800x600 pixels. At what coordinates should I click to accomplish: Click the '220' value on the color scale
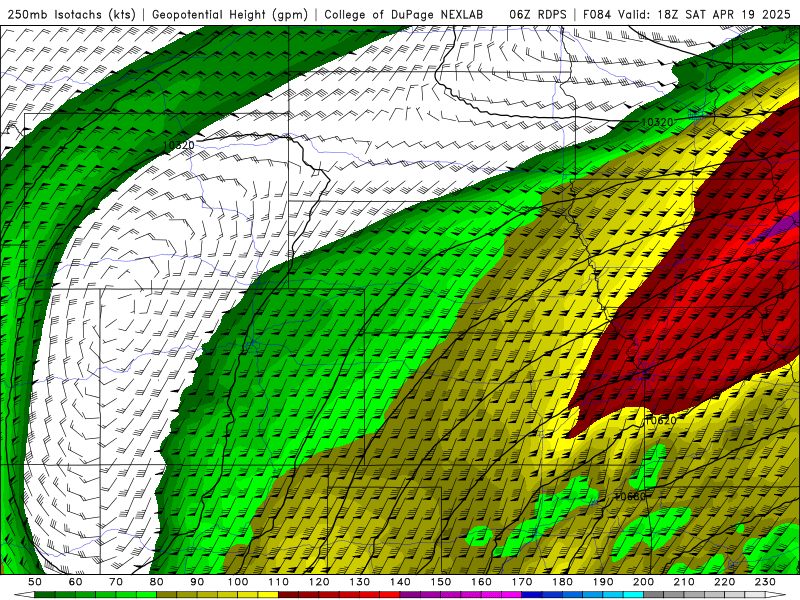(x=725, y=582)
